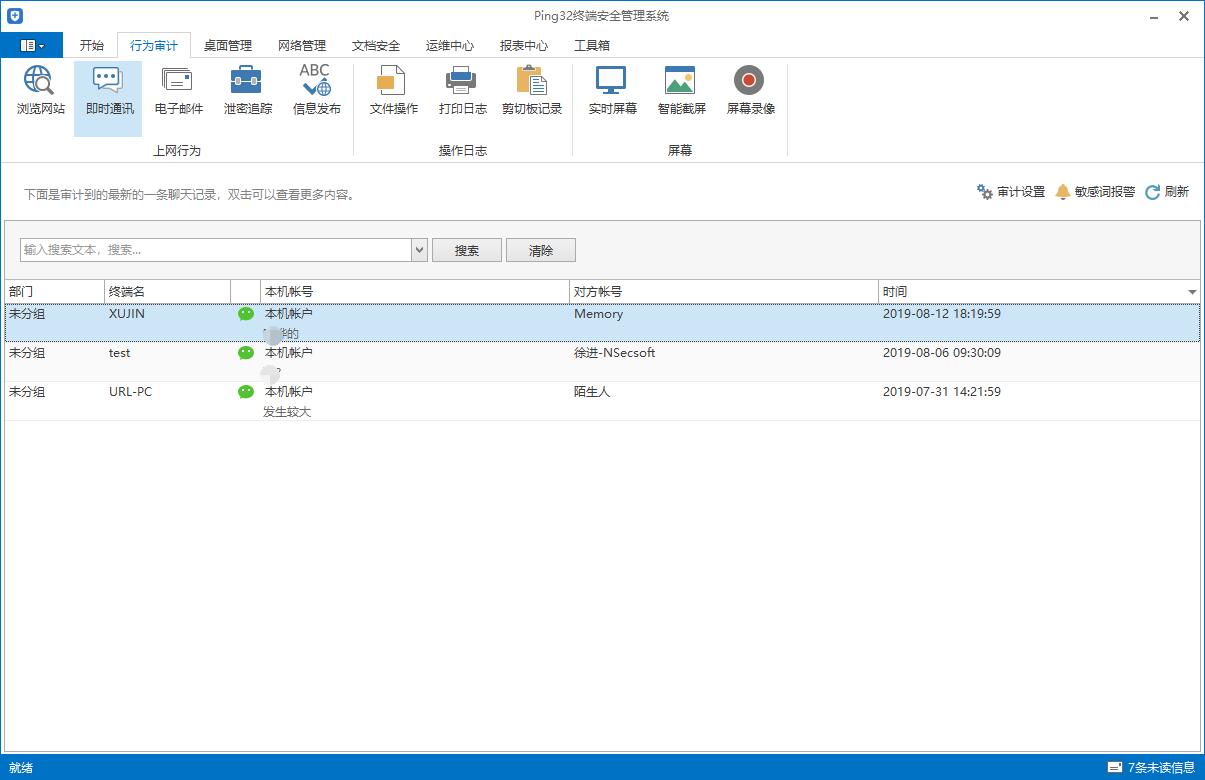Viewport: 1205px width, 780px height.
Task: Open the column options arrow beside 时间
Action: click(1192, 292)
